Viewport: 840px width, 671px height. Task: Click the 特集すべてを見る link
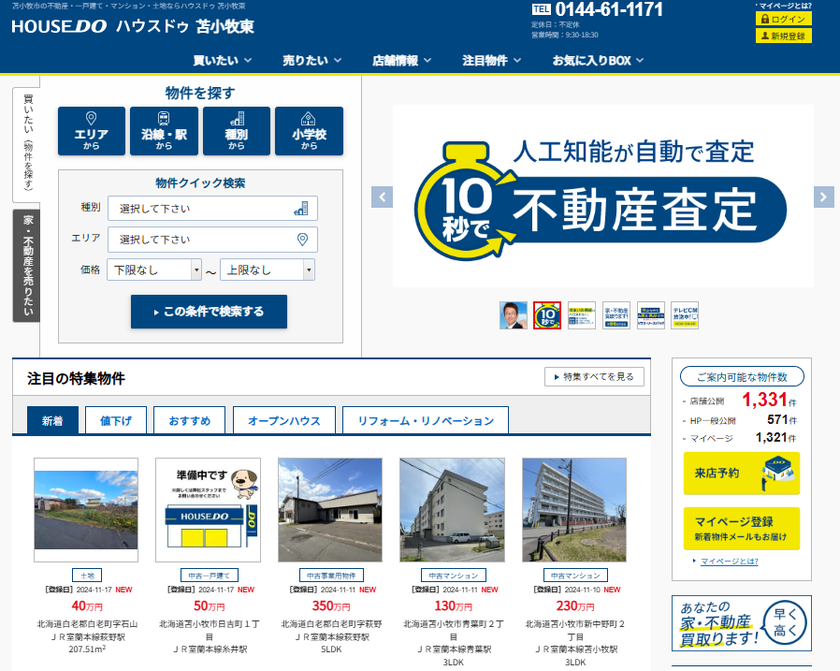pos(594,377)
